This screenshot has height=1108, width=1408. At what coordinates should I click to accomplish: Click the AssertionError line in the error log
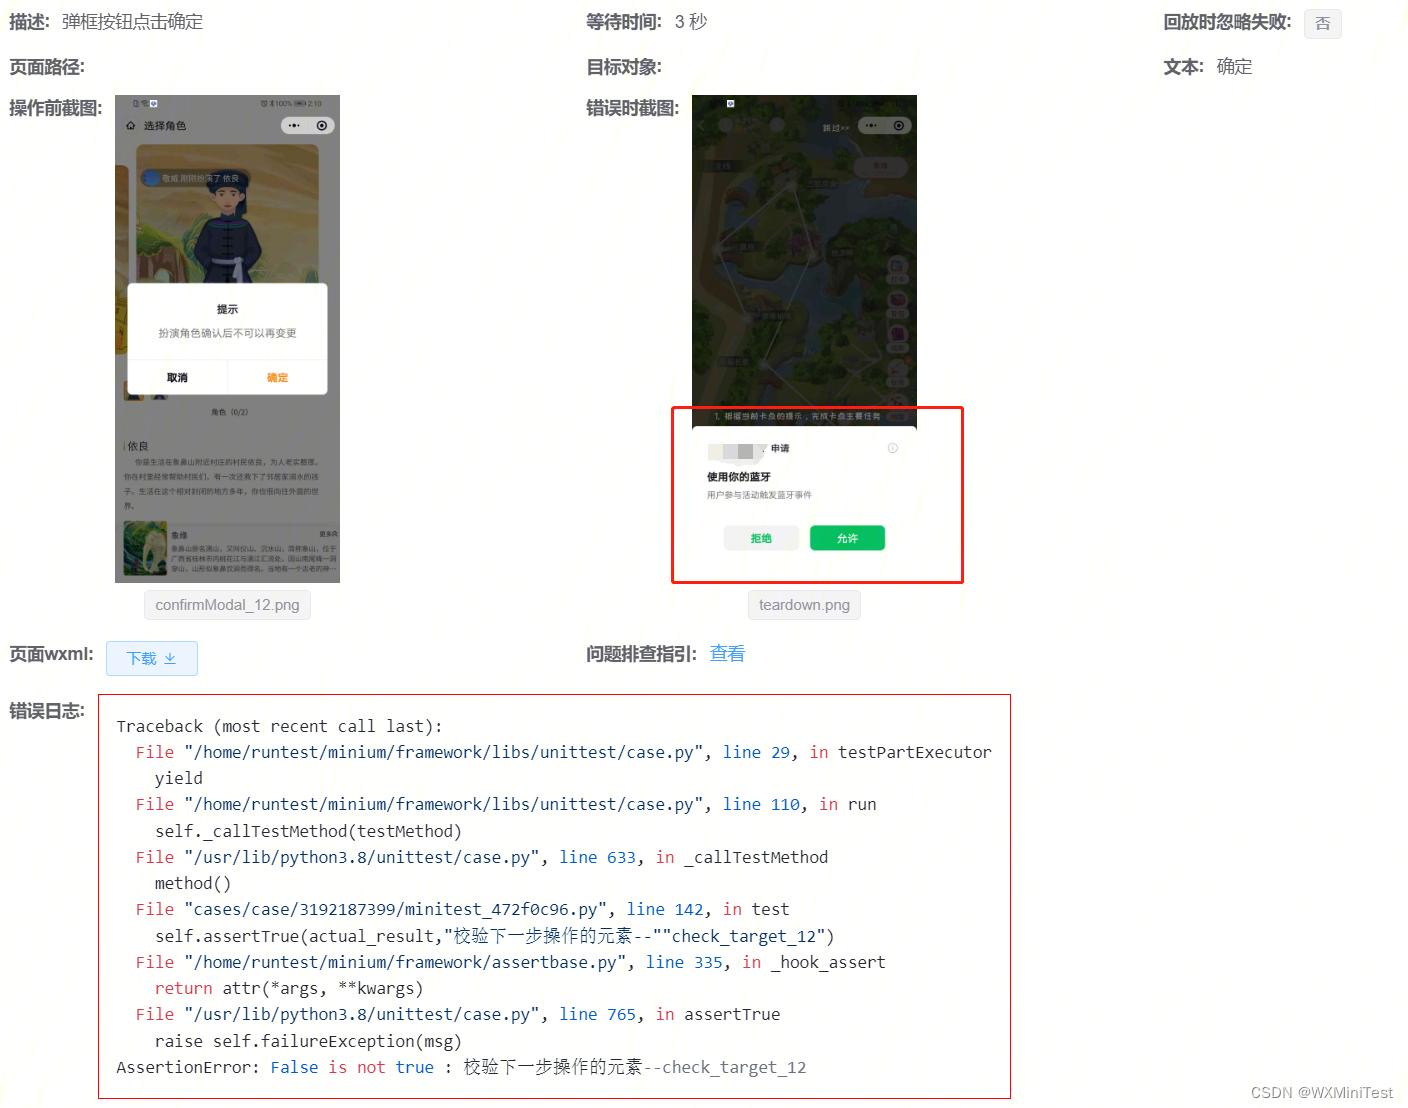[x=461, y=1067]
